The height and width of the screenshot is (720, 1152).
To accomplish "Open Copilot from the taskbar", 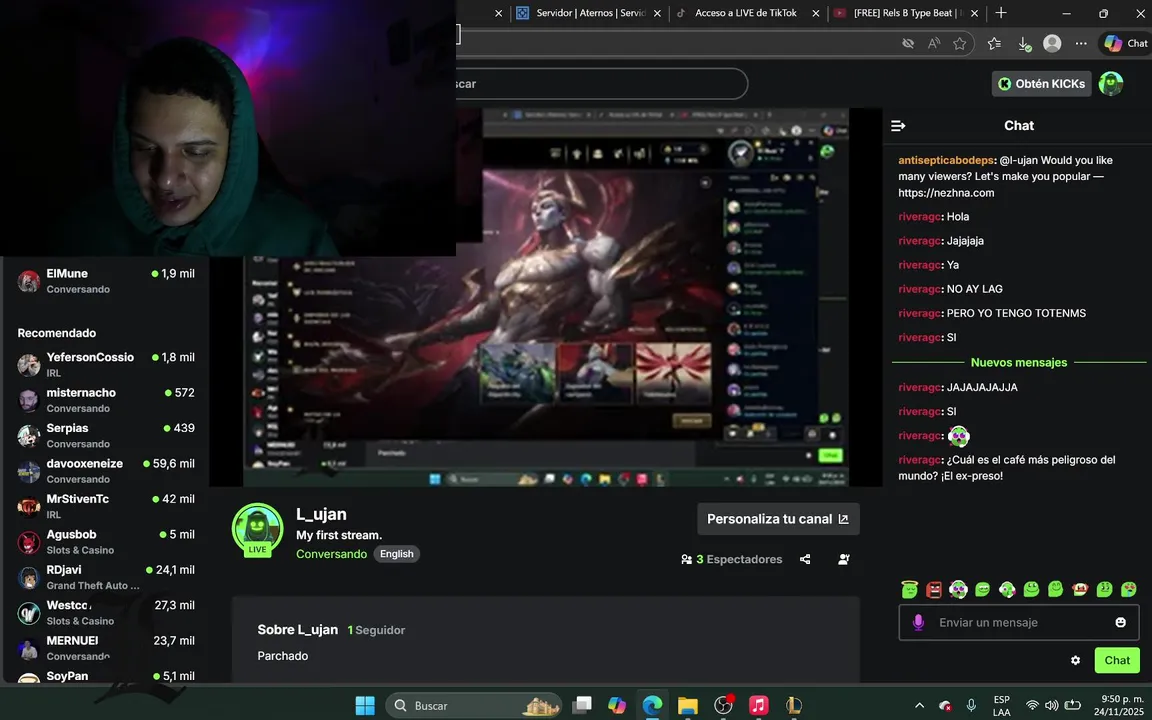I will click(617, 705).
